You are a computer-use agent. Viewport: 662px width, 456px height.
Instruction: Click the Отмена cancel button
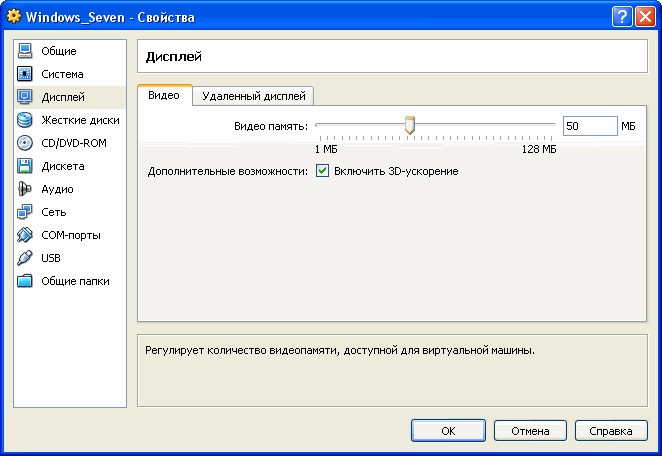(531, 431)
